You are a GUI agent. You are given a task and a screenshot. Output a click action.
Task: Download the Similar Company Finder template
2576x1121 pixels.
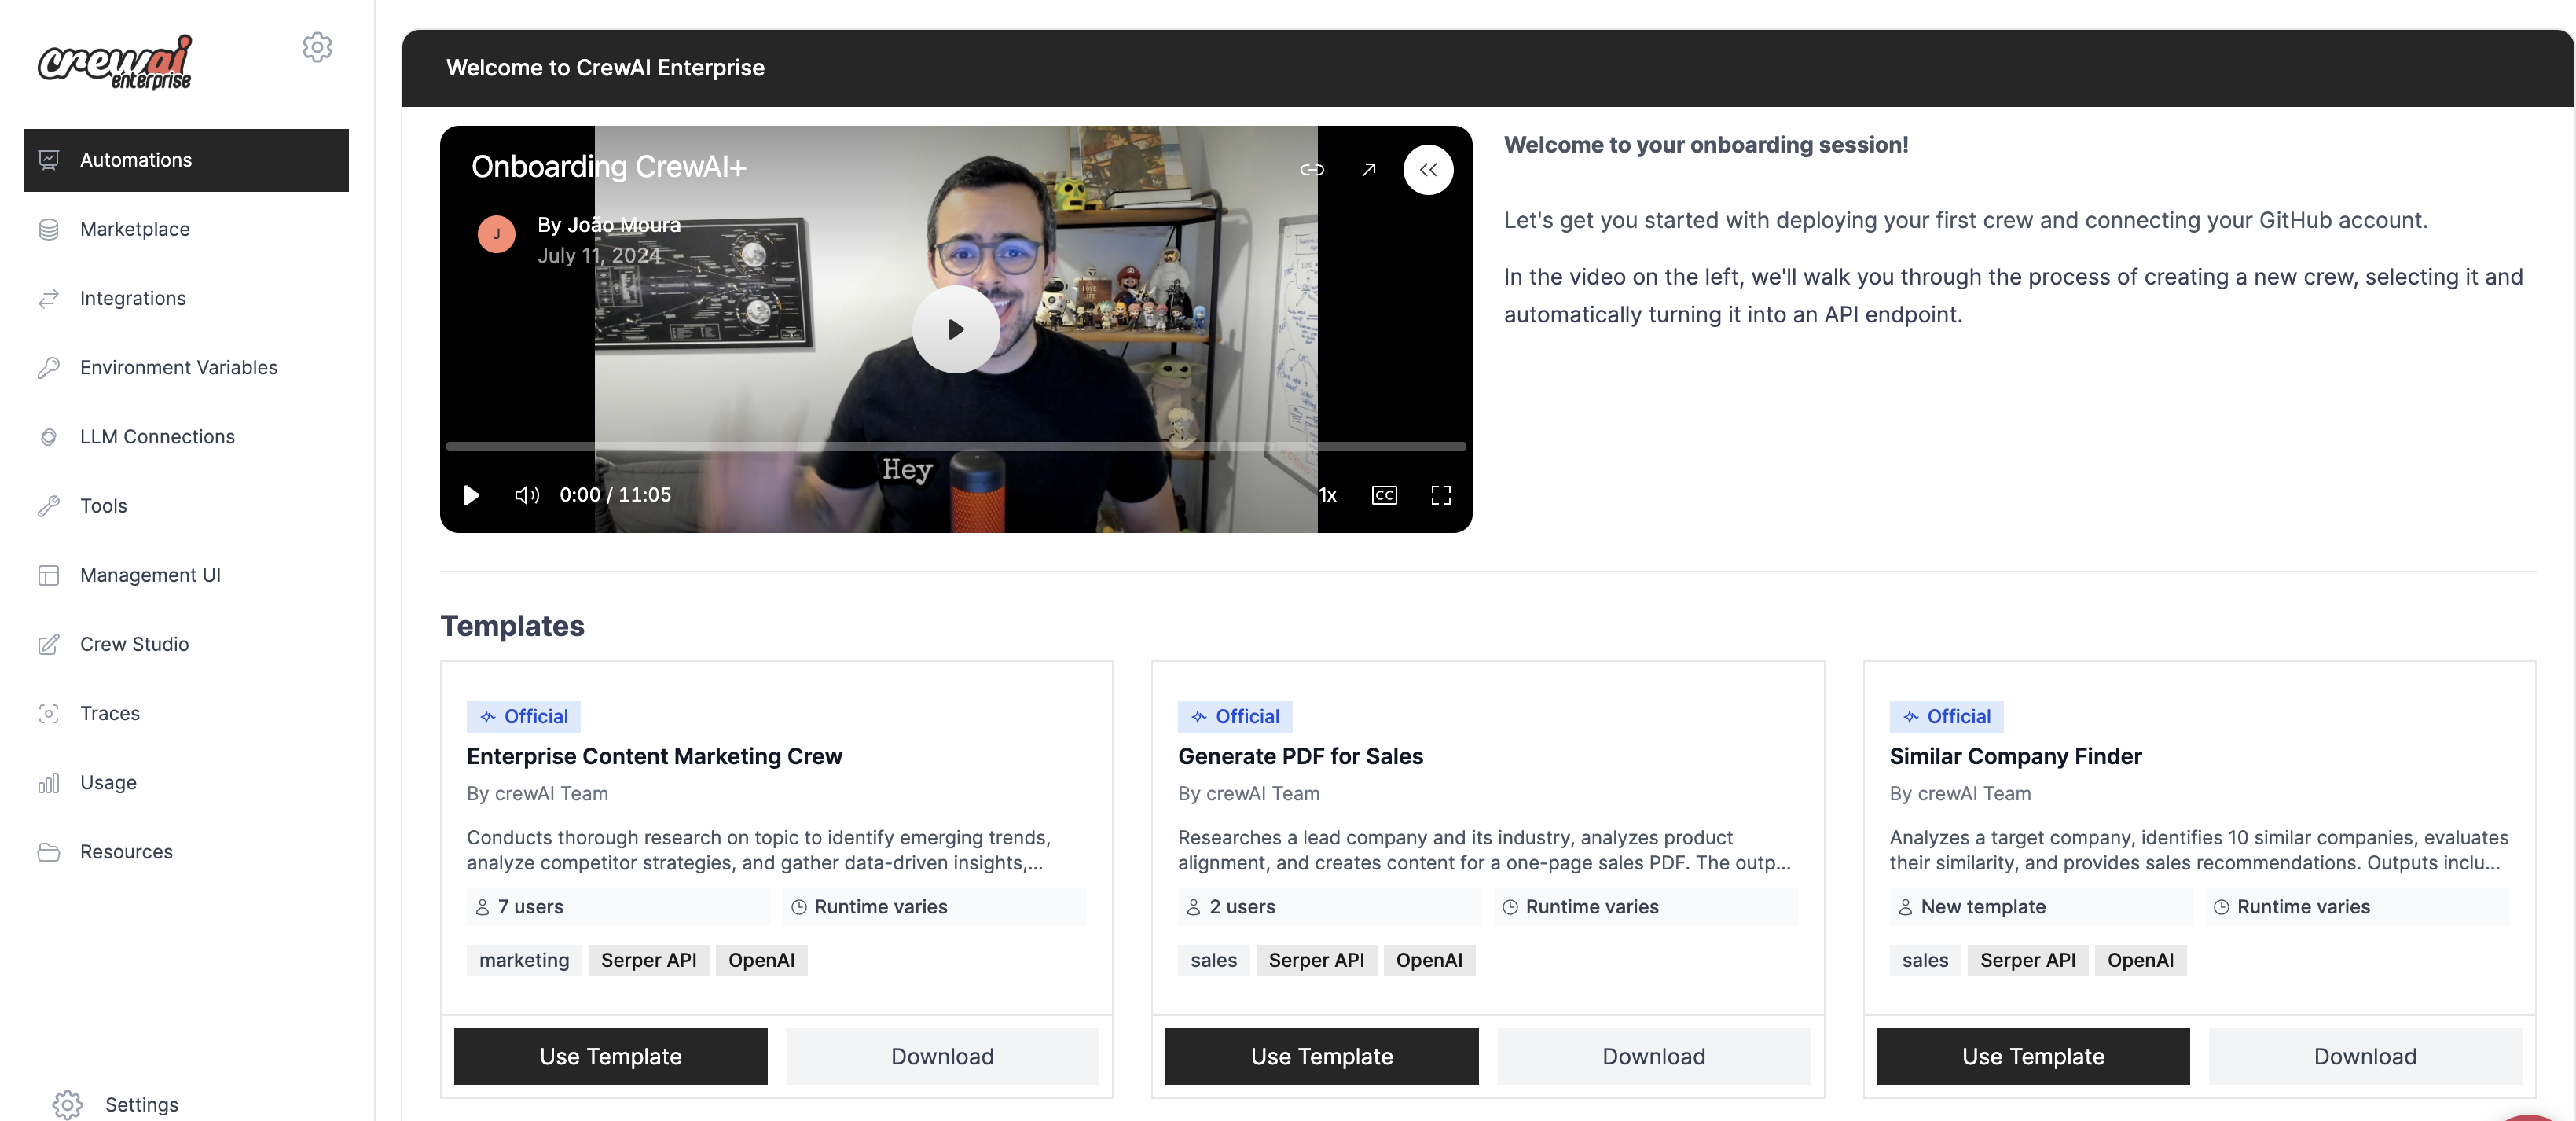click(x=2365, y=1056)
